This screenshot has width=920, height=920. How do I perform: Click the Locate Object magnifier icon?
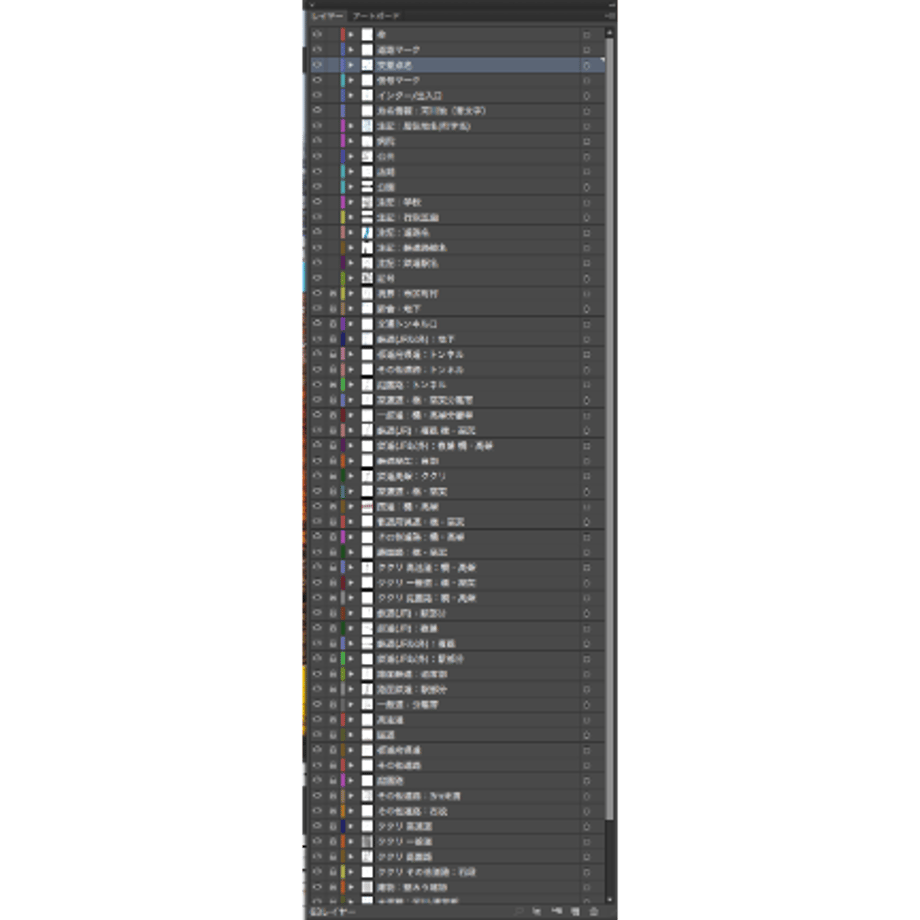coord(518,911)
